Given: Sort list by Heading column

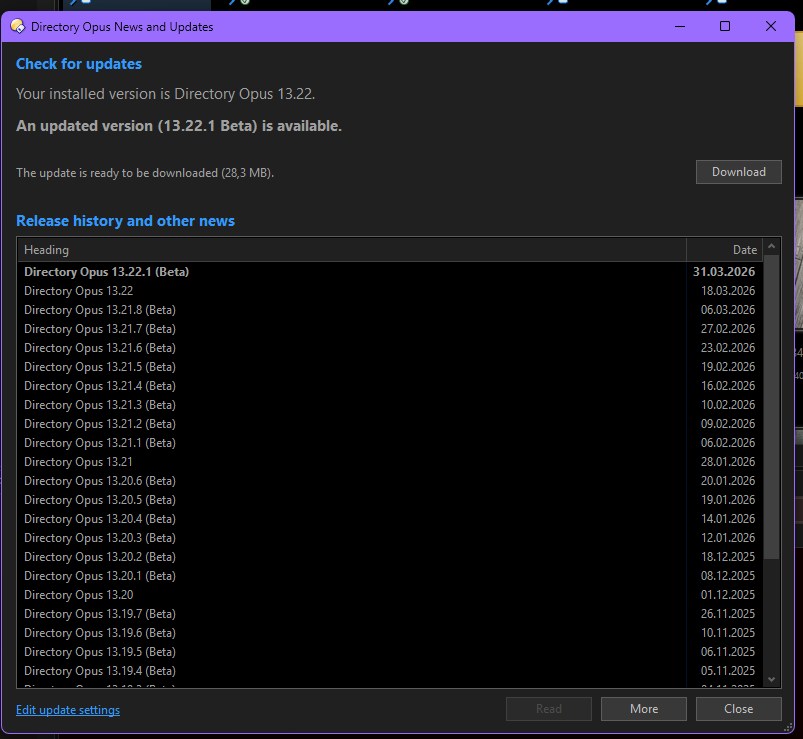Looking at the screenshot, I should tap(350, 250).
